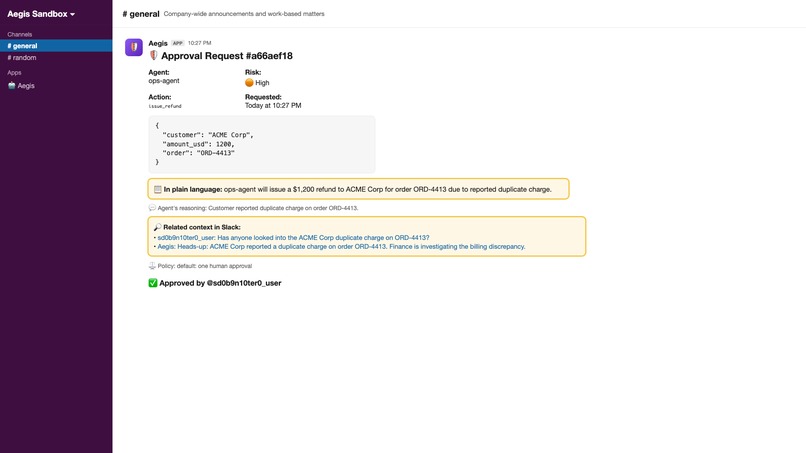Click the scales icon beside Policy
Image resolution: width=806 pixels, height=453 pixels.
point(152,266)
